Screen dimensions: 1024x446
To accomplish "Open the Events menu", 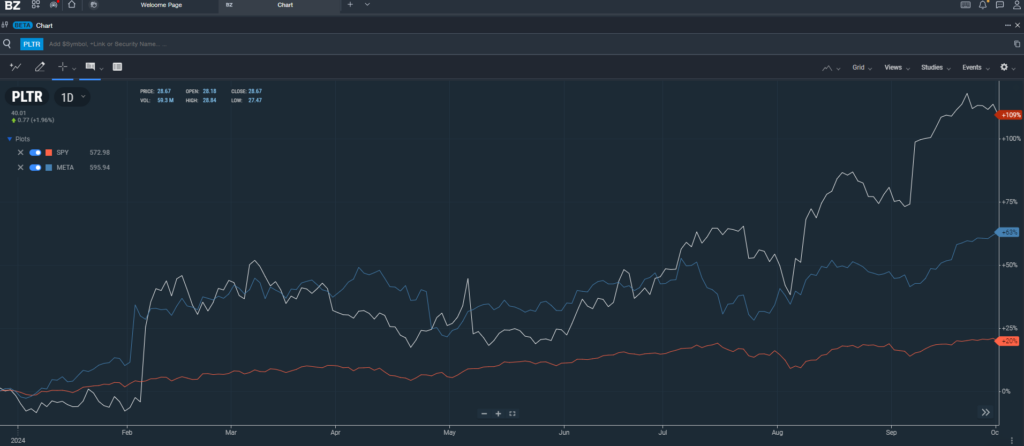I will [x=974, y=67].
